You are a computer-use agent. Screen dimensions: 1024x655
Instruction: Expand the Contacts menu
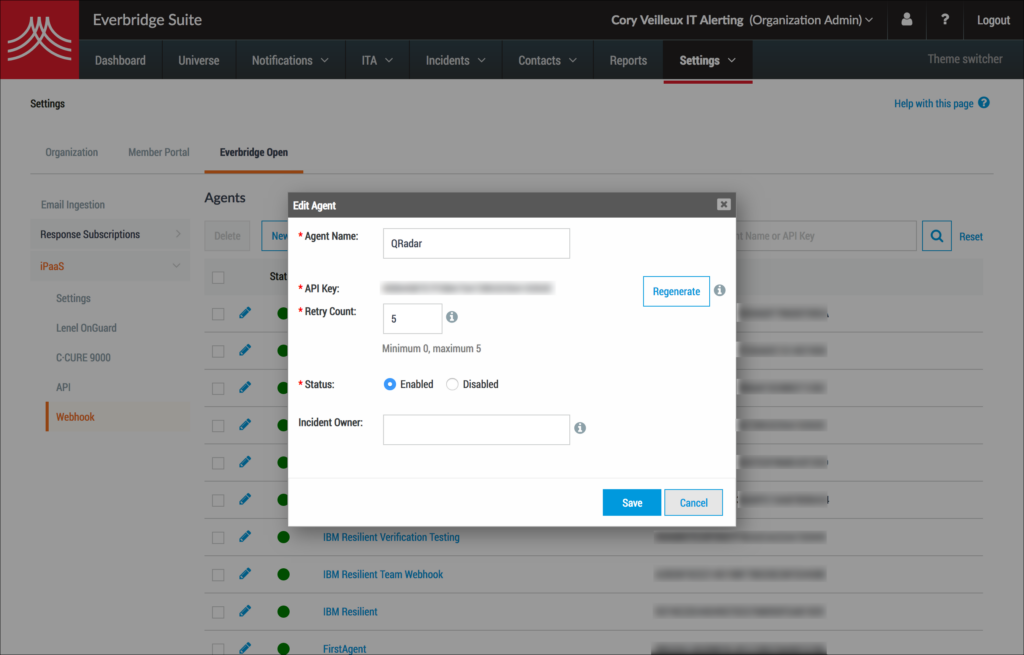[547, 60]
